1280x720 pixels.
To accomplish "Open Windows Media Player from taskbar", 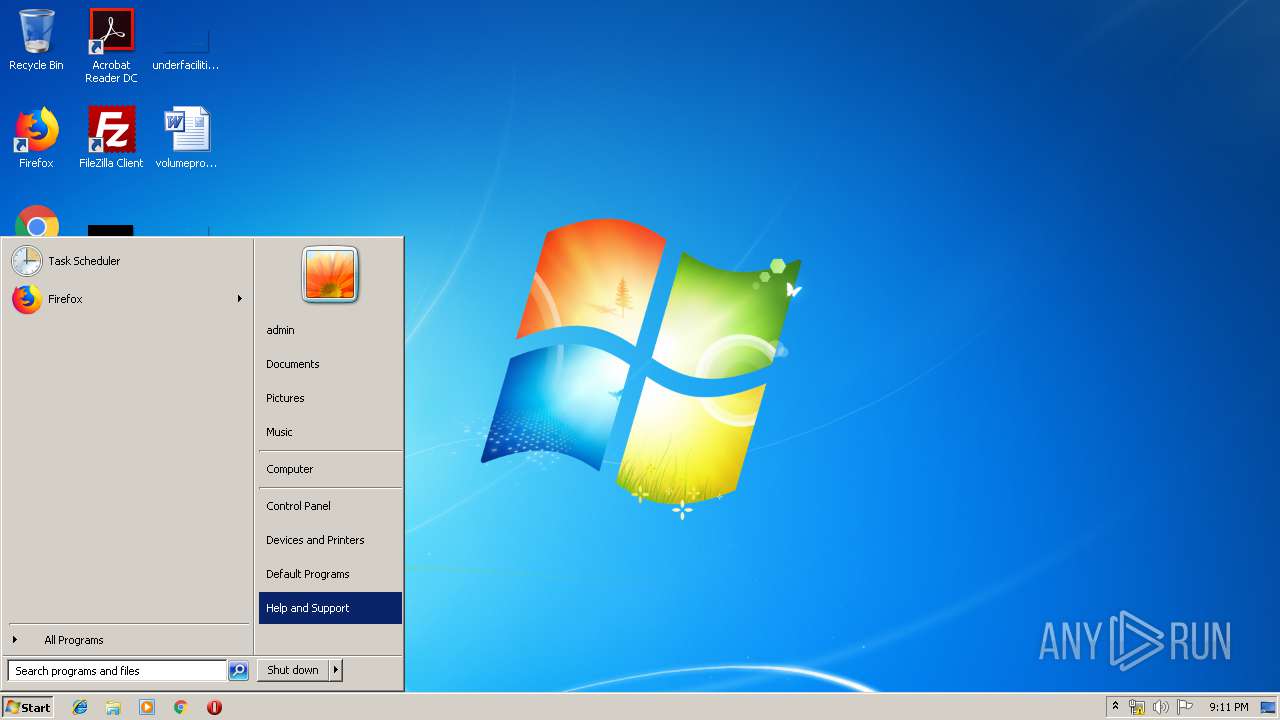I will tap(147, 707).
